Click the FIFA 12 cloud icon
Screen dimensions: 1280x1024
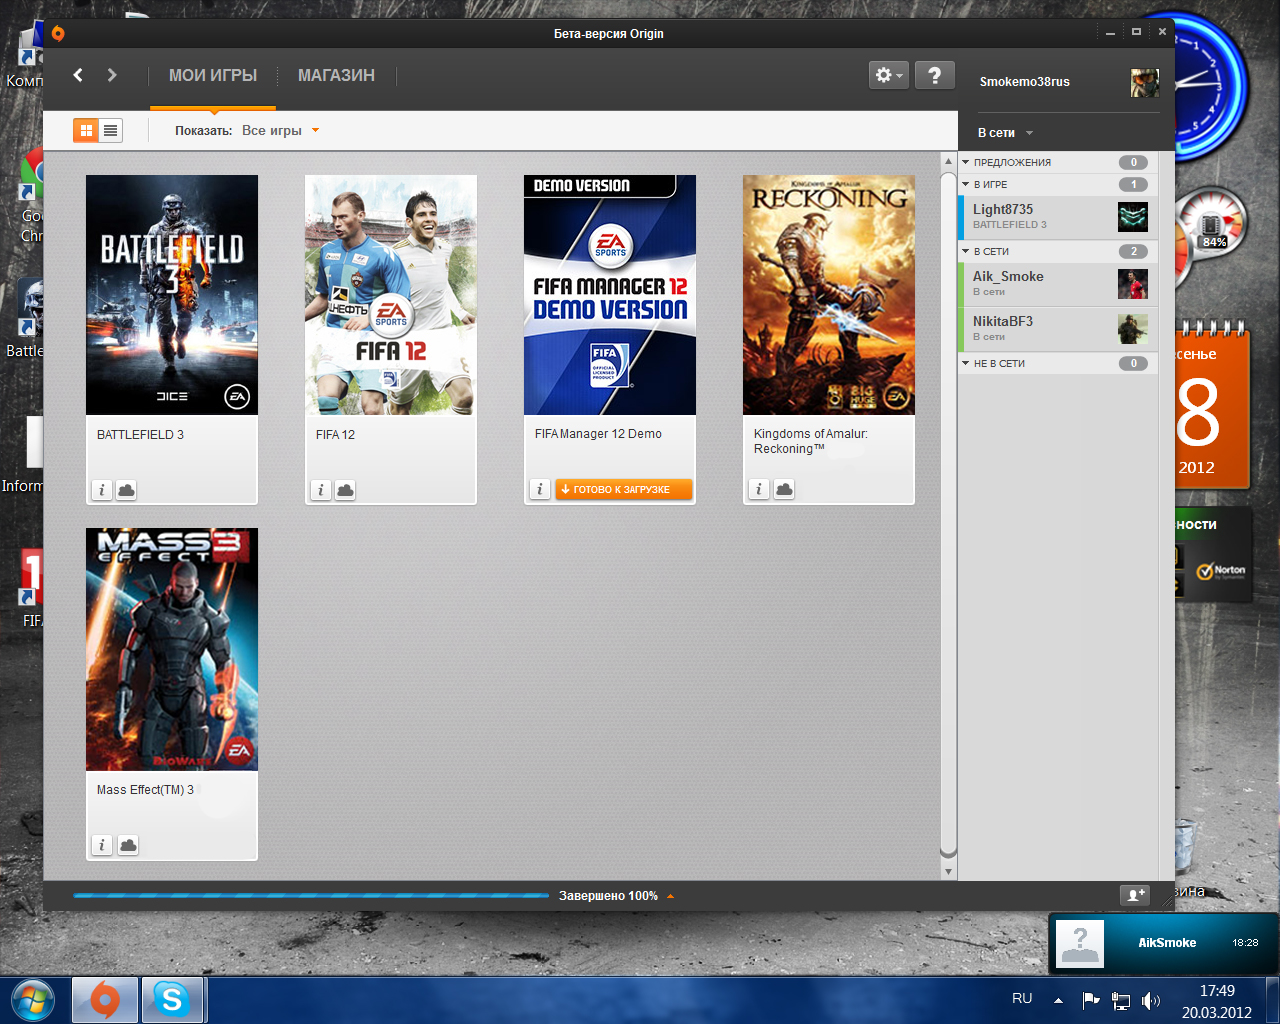point(345,490)
